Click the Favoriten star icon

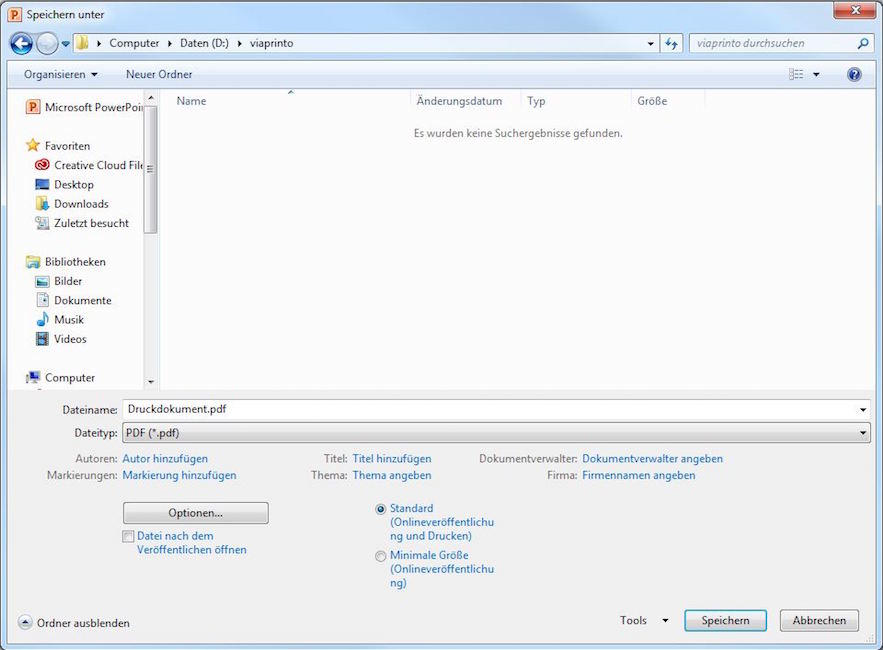(x=33, y=145)
